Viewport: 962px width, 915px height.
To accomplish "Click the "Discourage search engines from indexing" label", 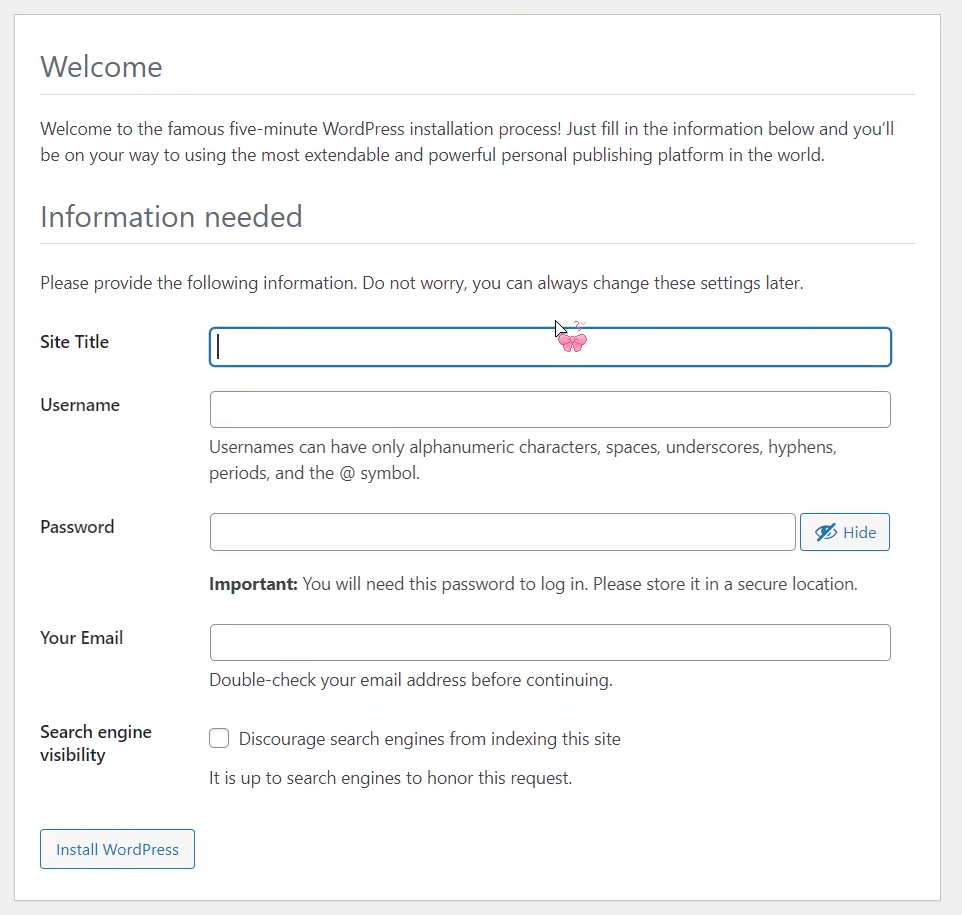I will point(429,739).
